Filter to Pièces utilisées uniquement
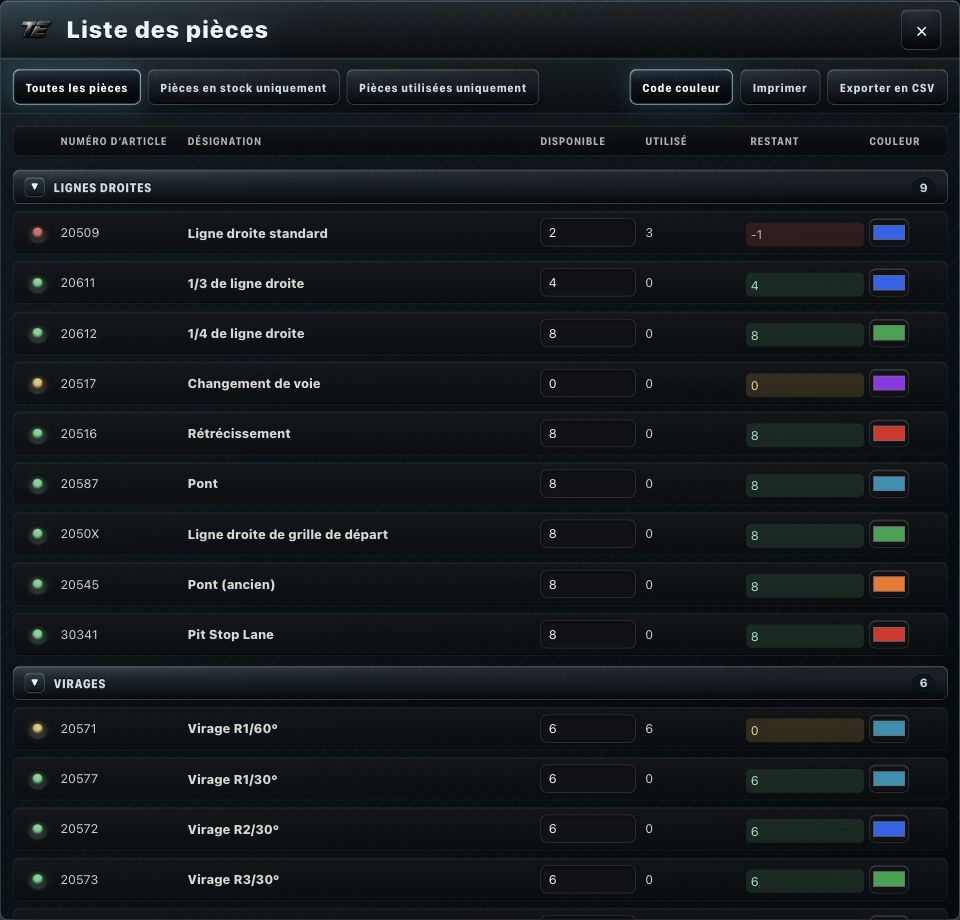The height and width of the screenshot is (920, 960). pyautogui.click(x=443, y=88)
